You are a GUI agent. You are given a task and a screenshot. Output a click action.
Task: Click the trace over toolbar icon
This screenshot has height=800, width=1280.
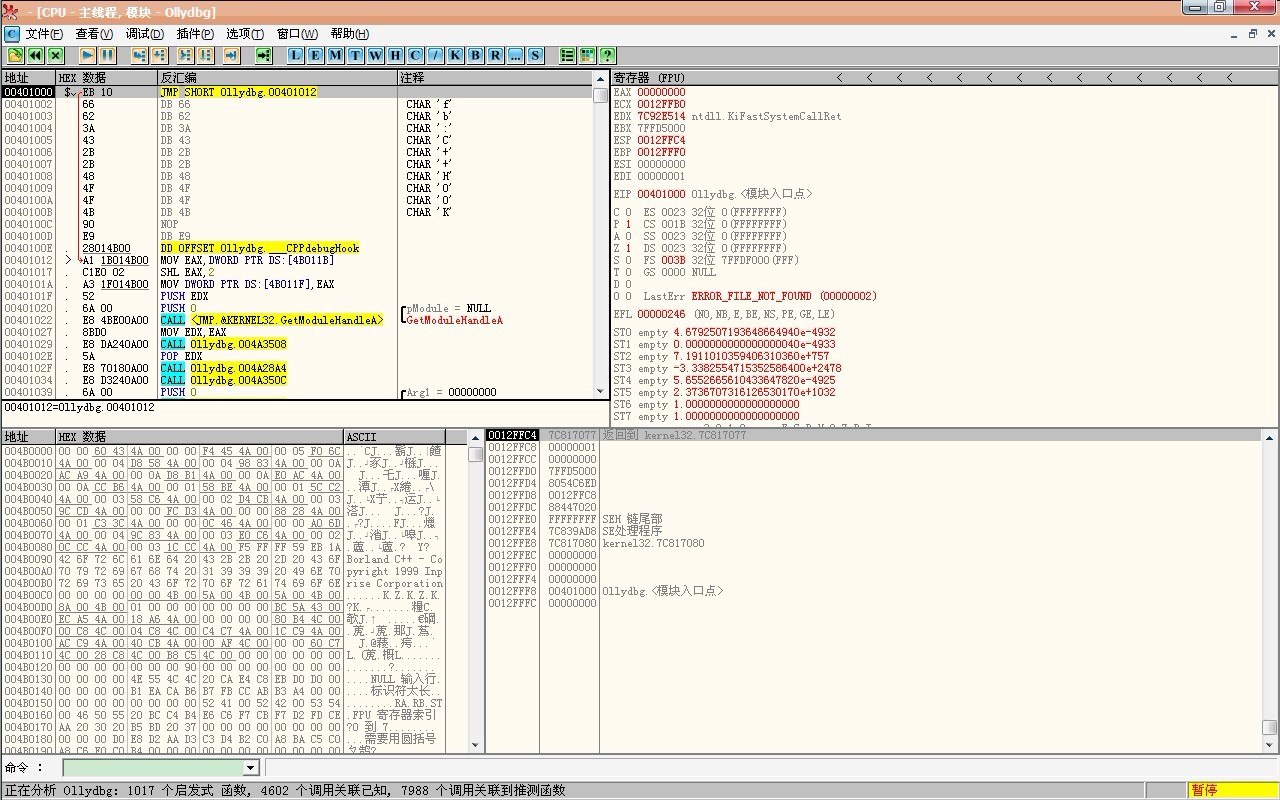[x=207, y=55]
